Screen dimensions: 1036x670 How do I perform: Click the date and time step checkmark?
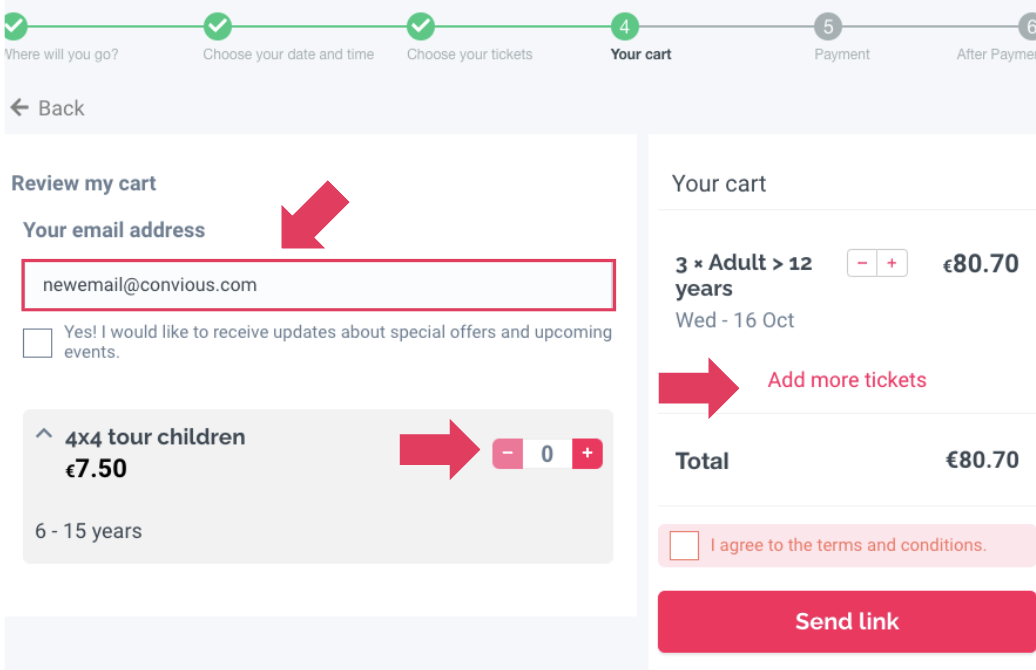[x=217, y=27]
